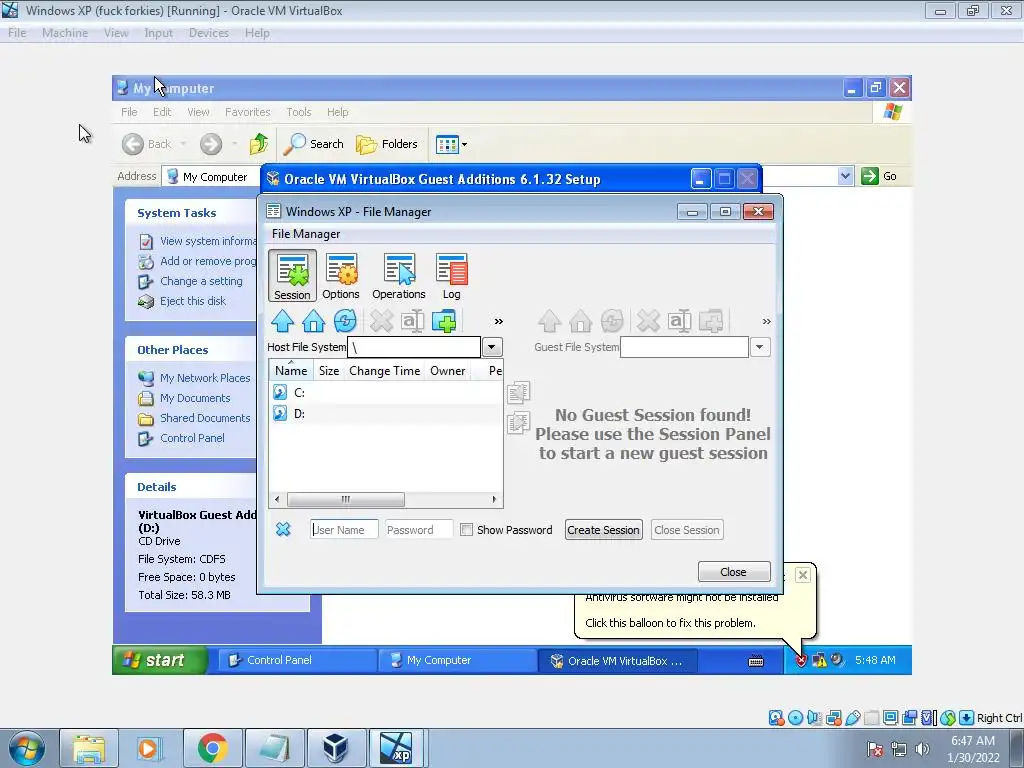Image resolution: width=1024 pixels, height=768 pixels.
Task: Sort host files by Size column
Action: (x=328, y=371)
